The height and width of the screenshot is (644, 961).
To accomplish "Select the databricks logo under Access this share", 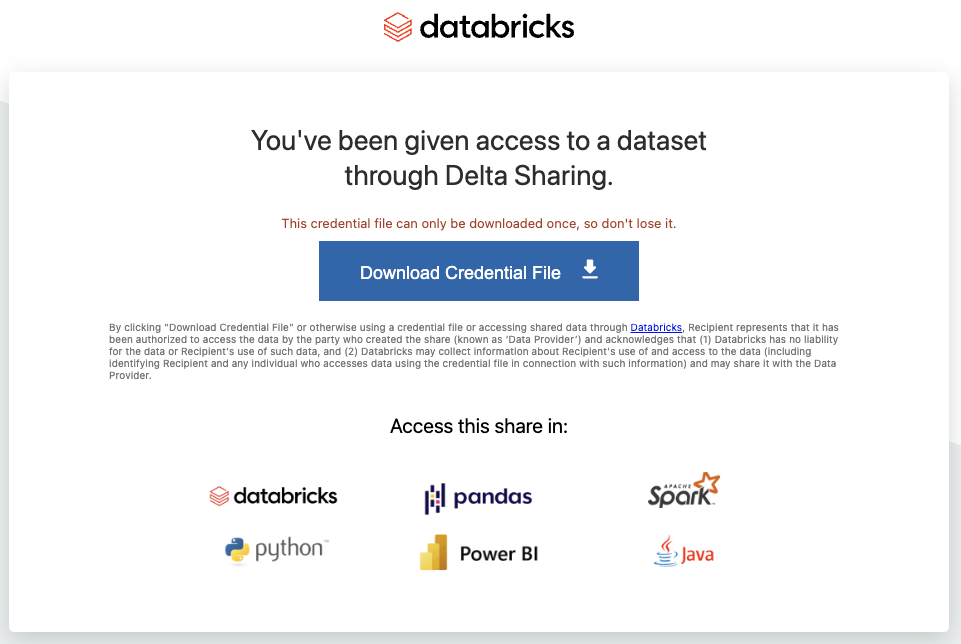I will click(x=273, y=496).
